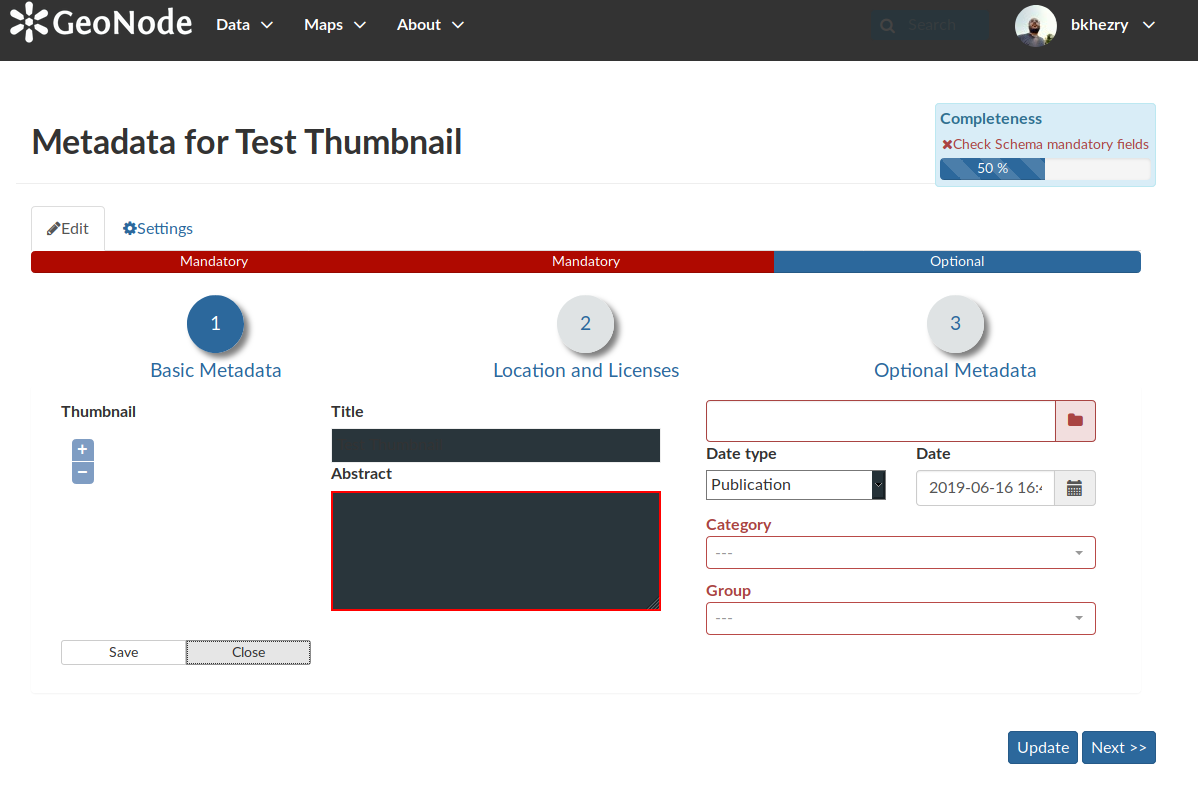Click the Group label
Screen dimensions: 1198x786
pyautogui.click(x=728, y=590)
